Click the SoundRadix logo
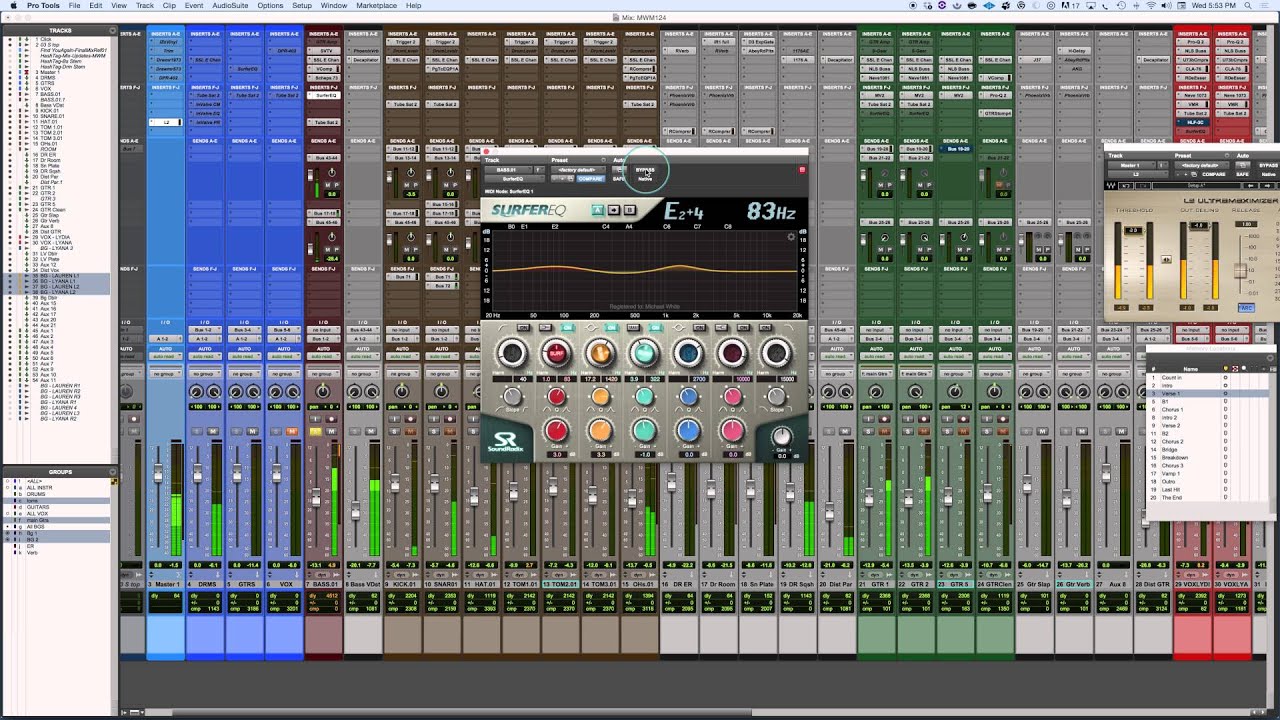The width and height of the screenshot is (1280, 720). coord(506,441)
